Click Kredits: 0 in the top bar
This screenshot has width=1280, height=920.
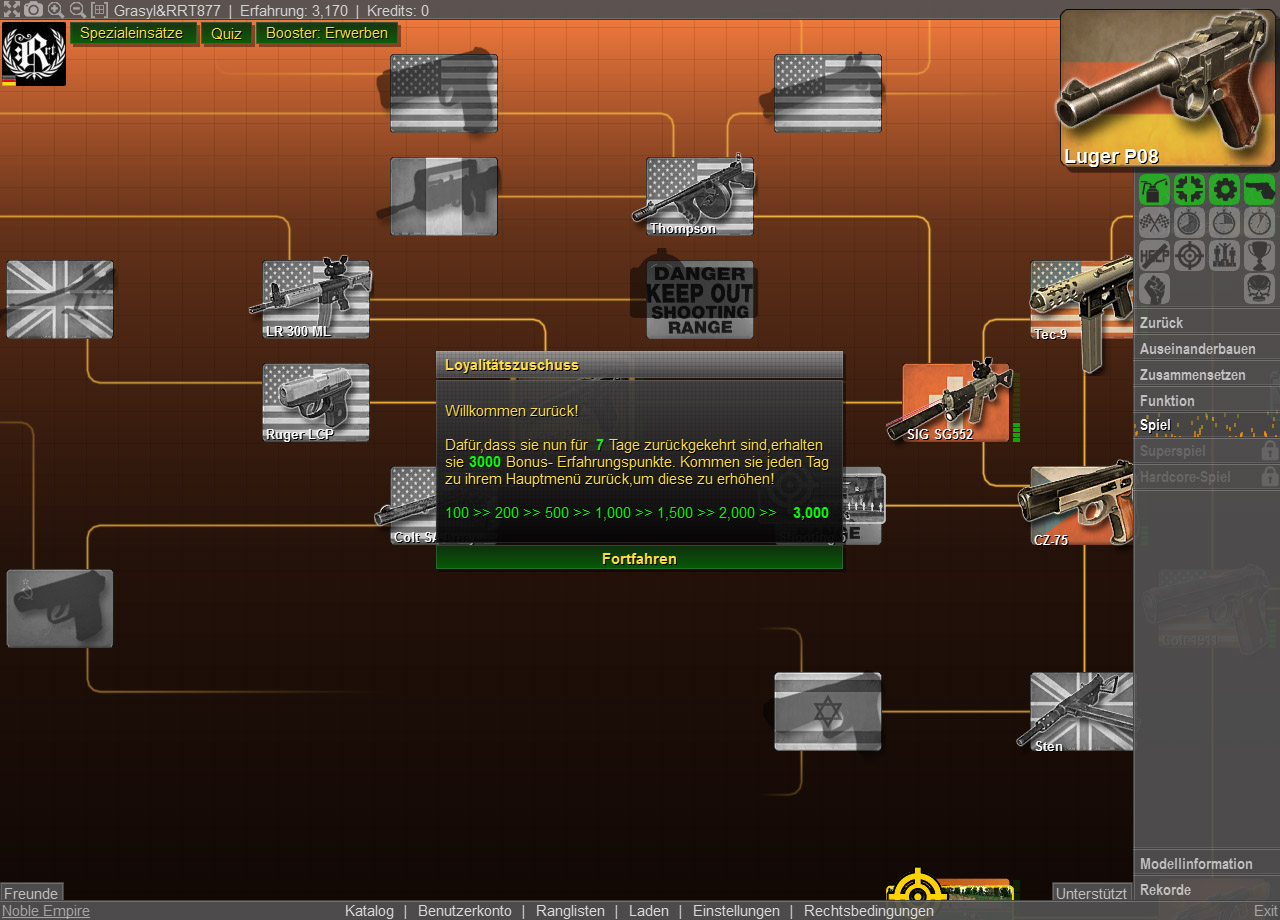coord(398,11)
